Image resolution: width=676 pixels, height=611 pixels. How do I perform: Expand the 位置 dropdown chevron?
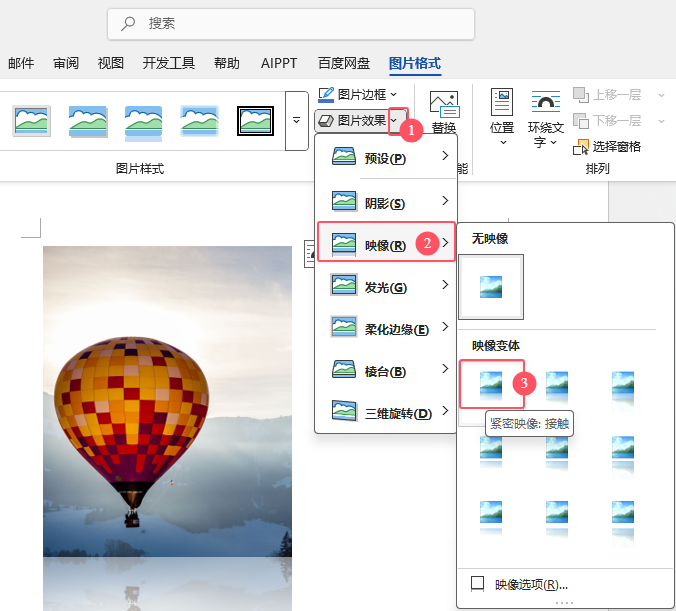pos(503,143)
